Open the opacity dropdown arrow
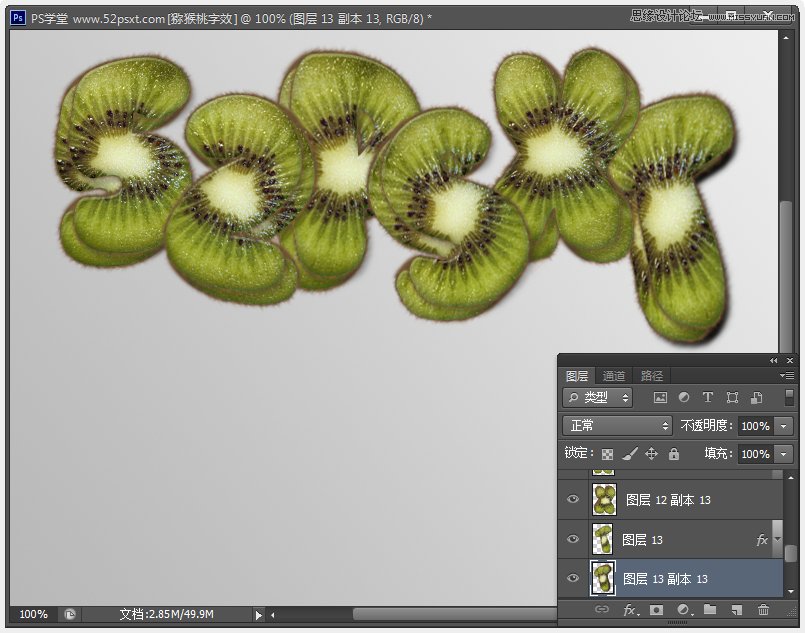Image resolution: width=805 pixels, height=633 pixels. (x=784, y=425)
